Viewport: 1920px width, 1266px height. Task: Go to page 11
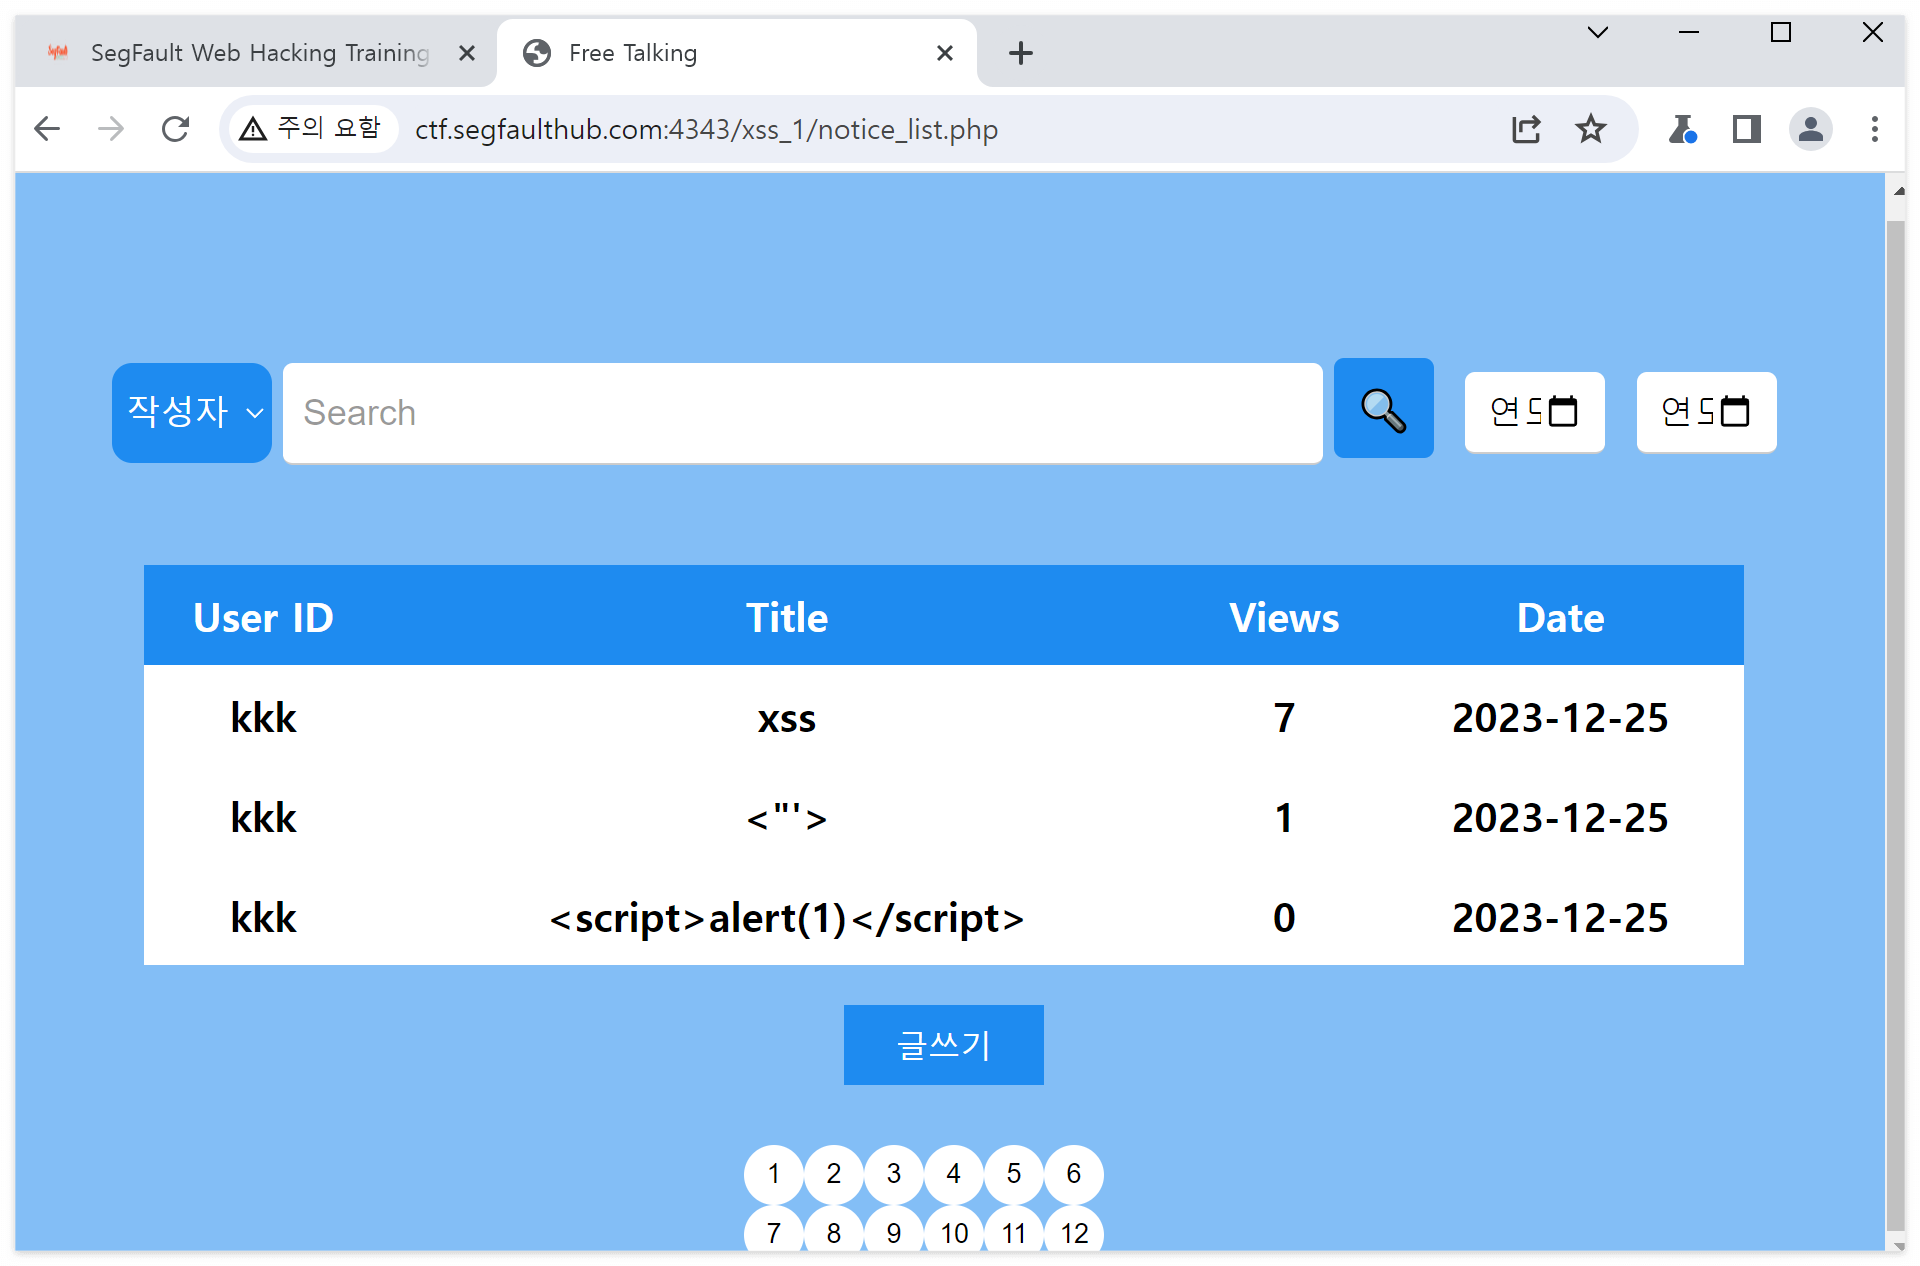1014,1230
